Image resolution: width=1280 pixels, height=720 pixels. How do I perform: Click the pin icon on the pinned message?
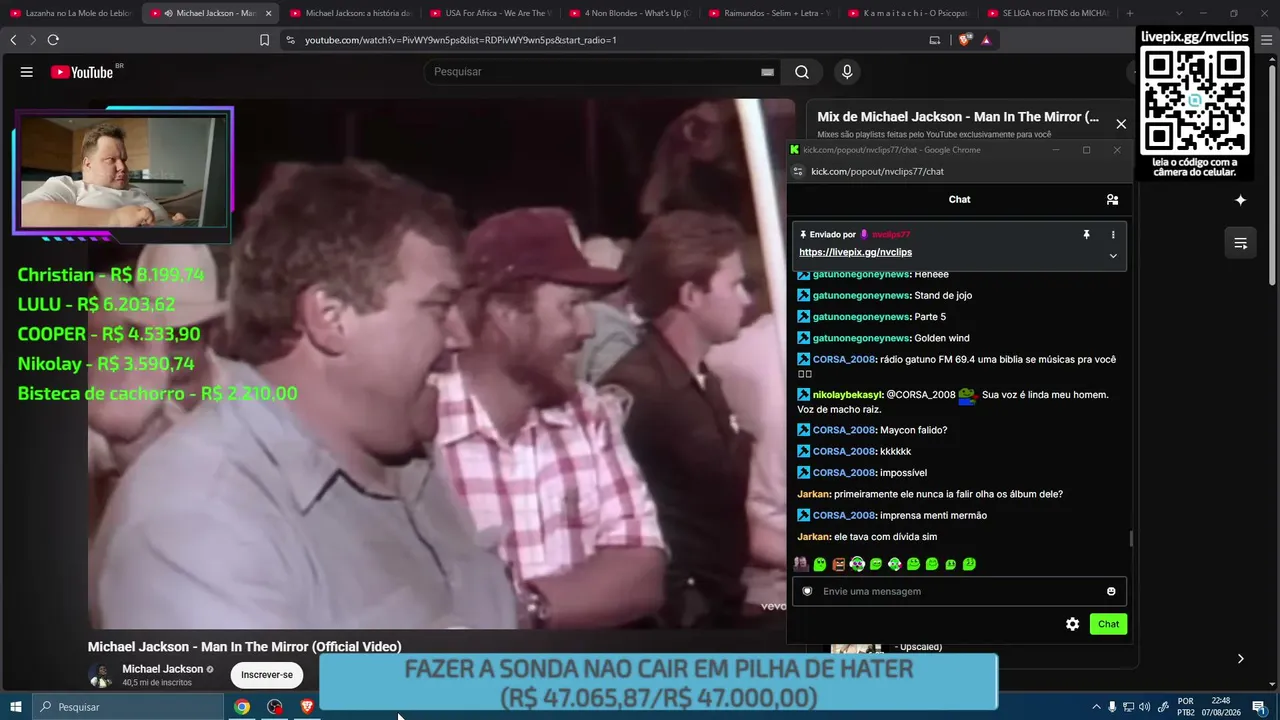[1086, 234]
